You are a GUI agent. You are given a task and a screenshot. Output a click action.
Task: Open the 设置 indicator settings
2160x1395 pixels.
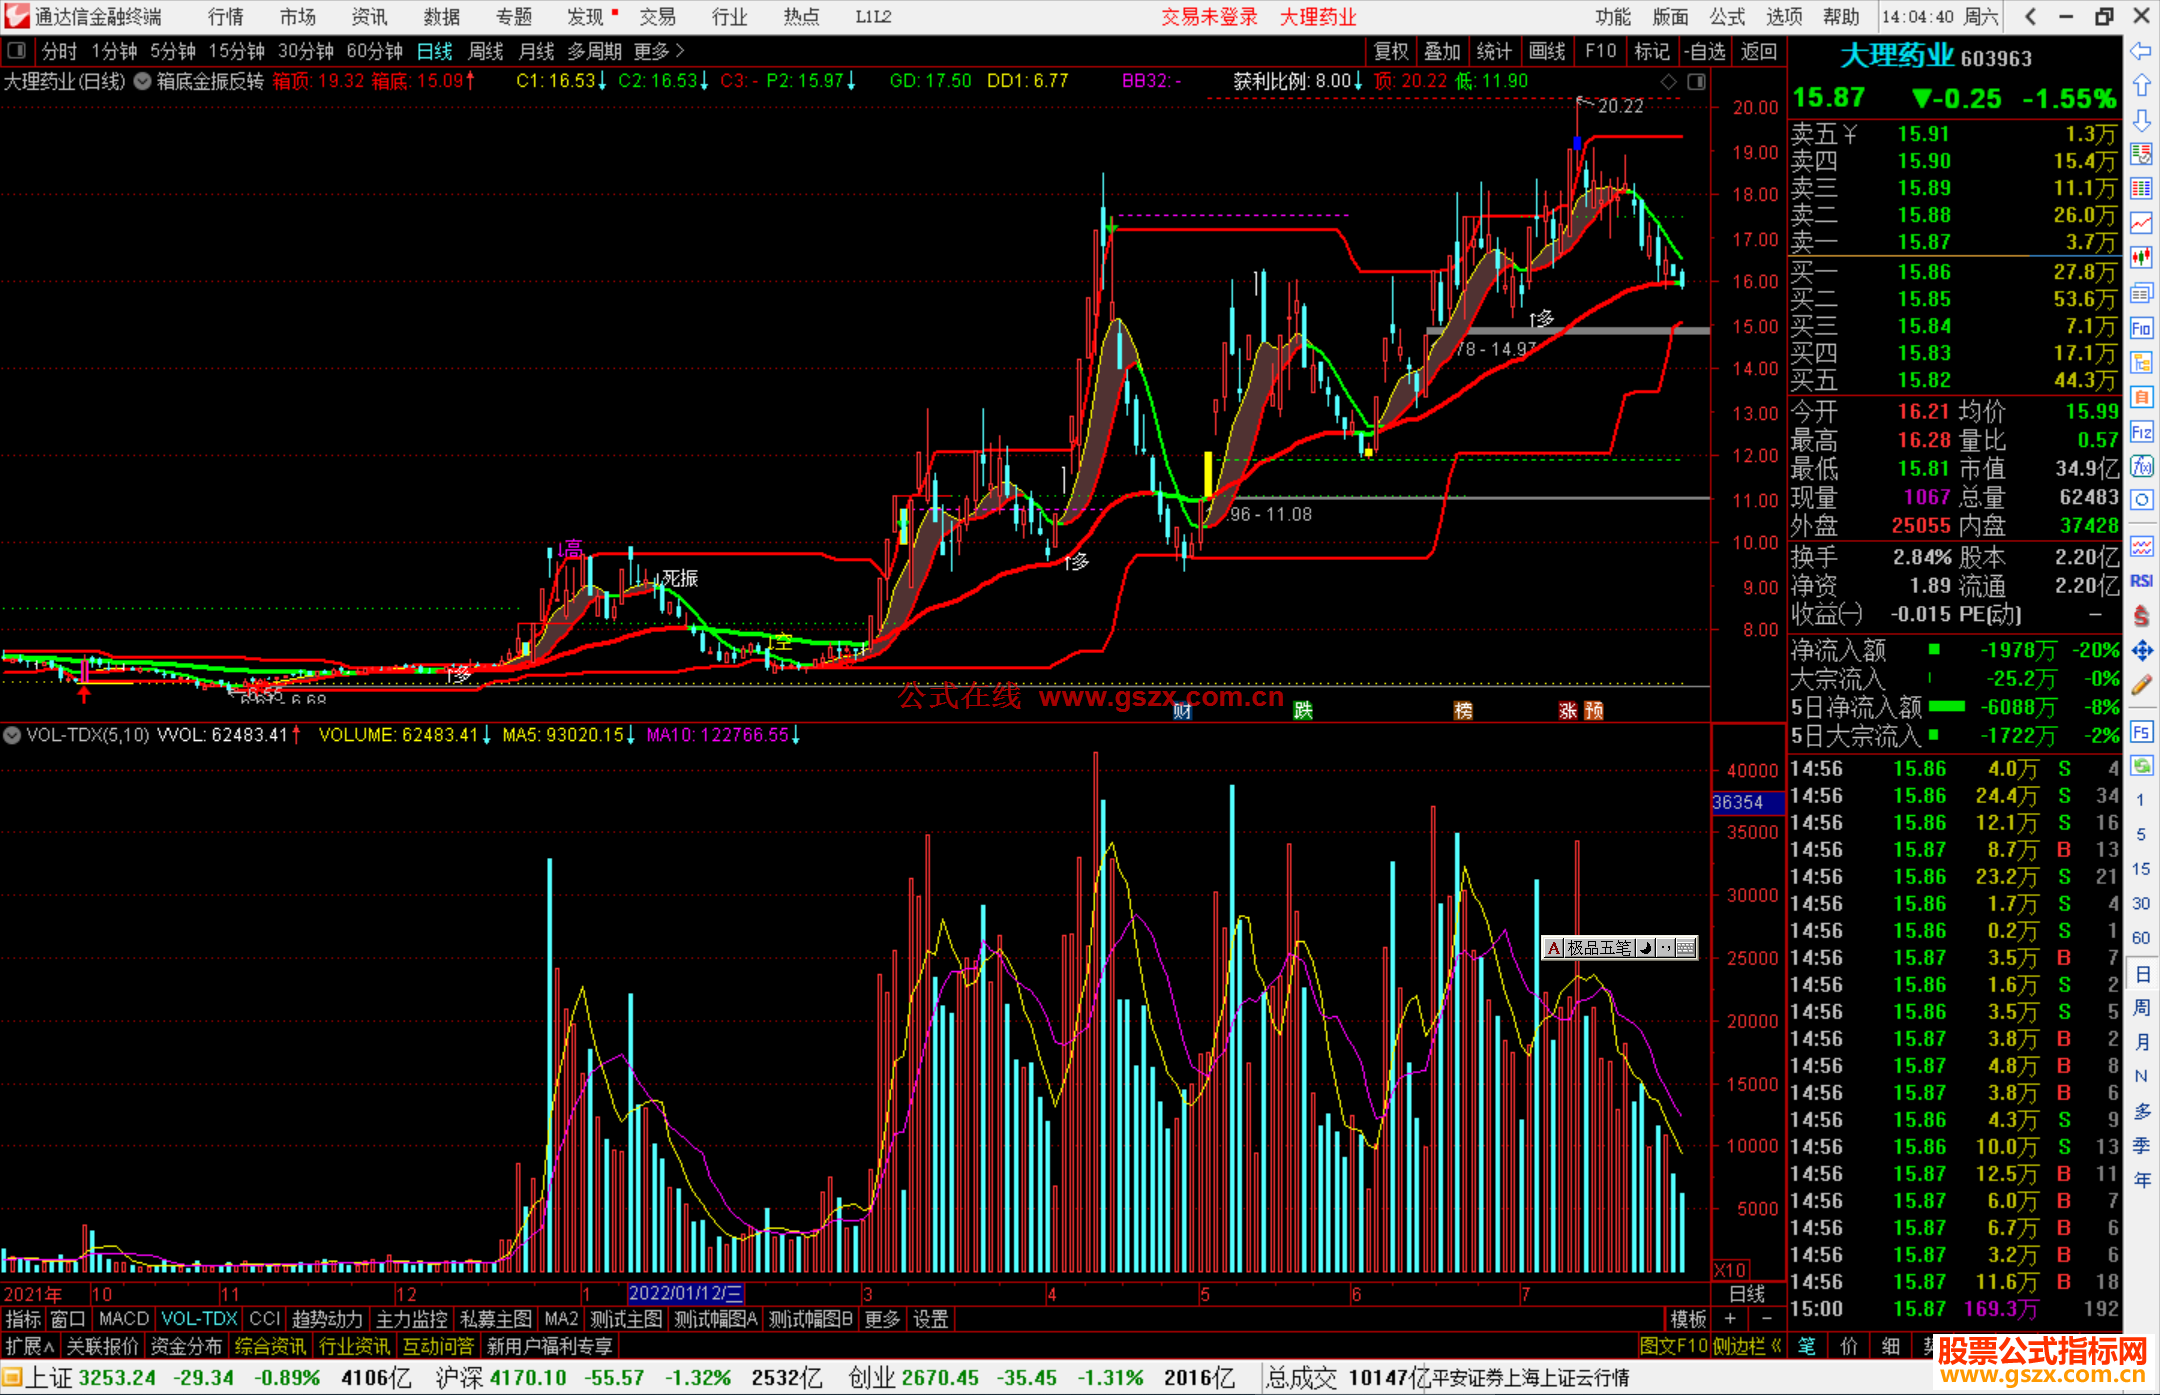930,1319
